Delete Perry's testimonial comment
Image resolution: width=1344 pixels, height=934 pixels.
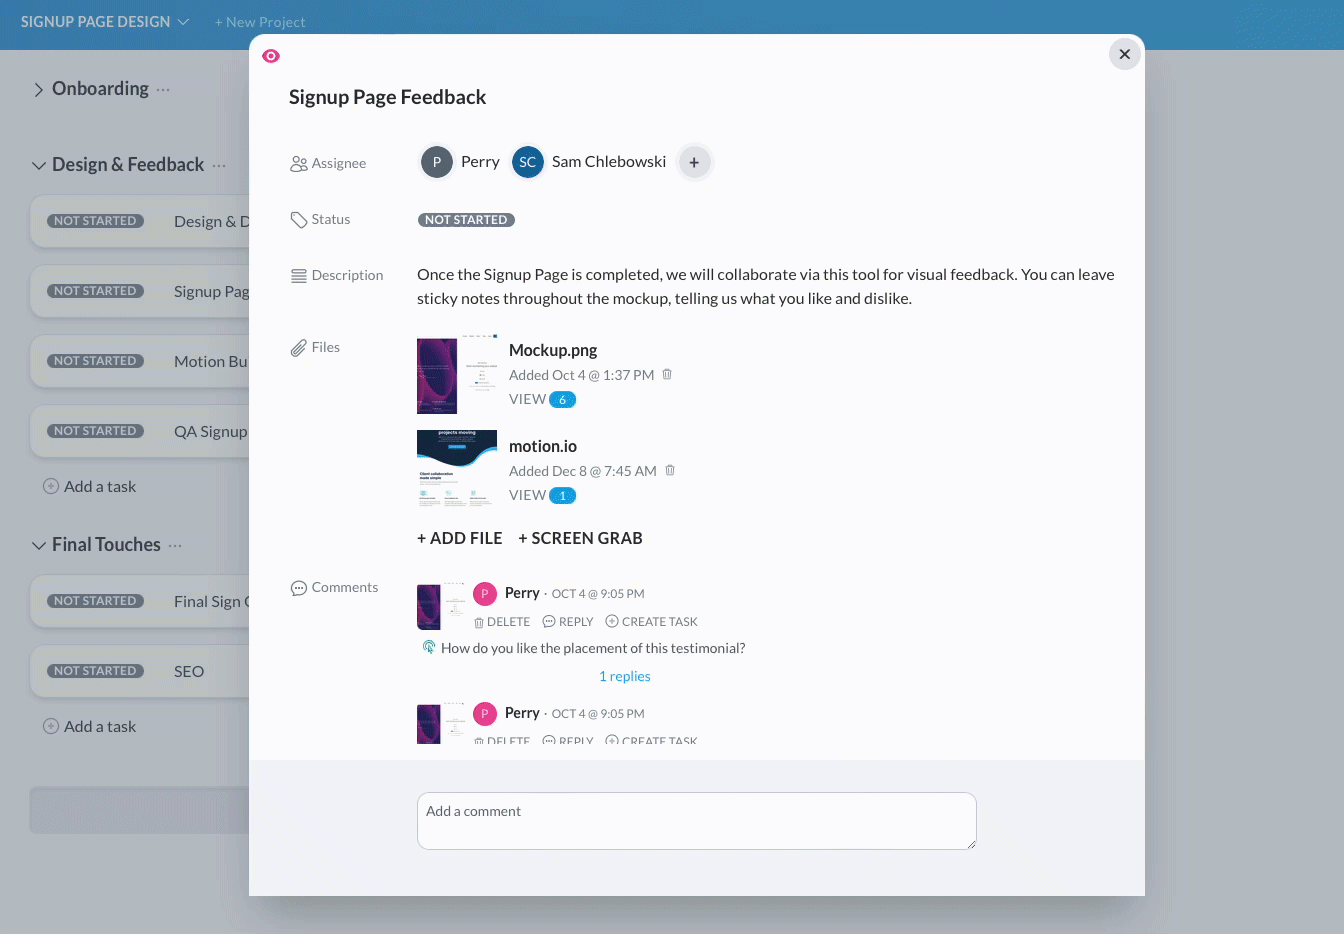(x=502, y=622)
